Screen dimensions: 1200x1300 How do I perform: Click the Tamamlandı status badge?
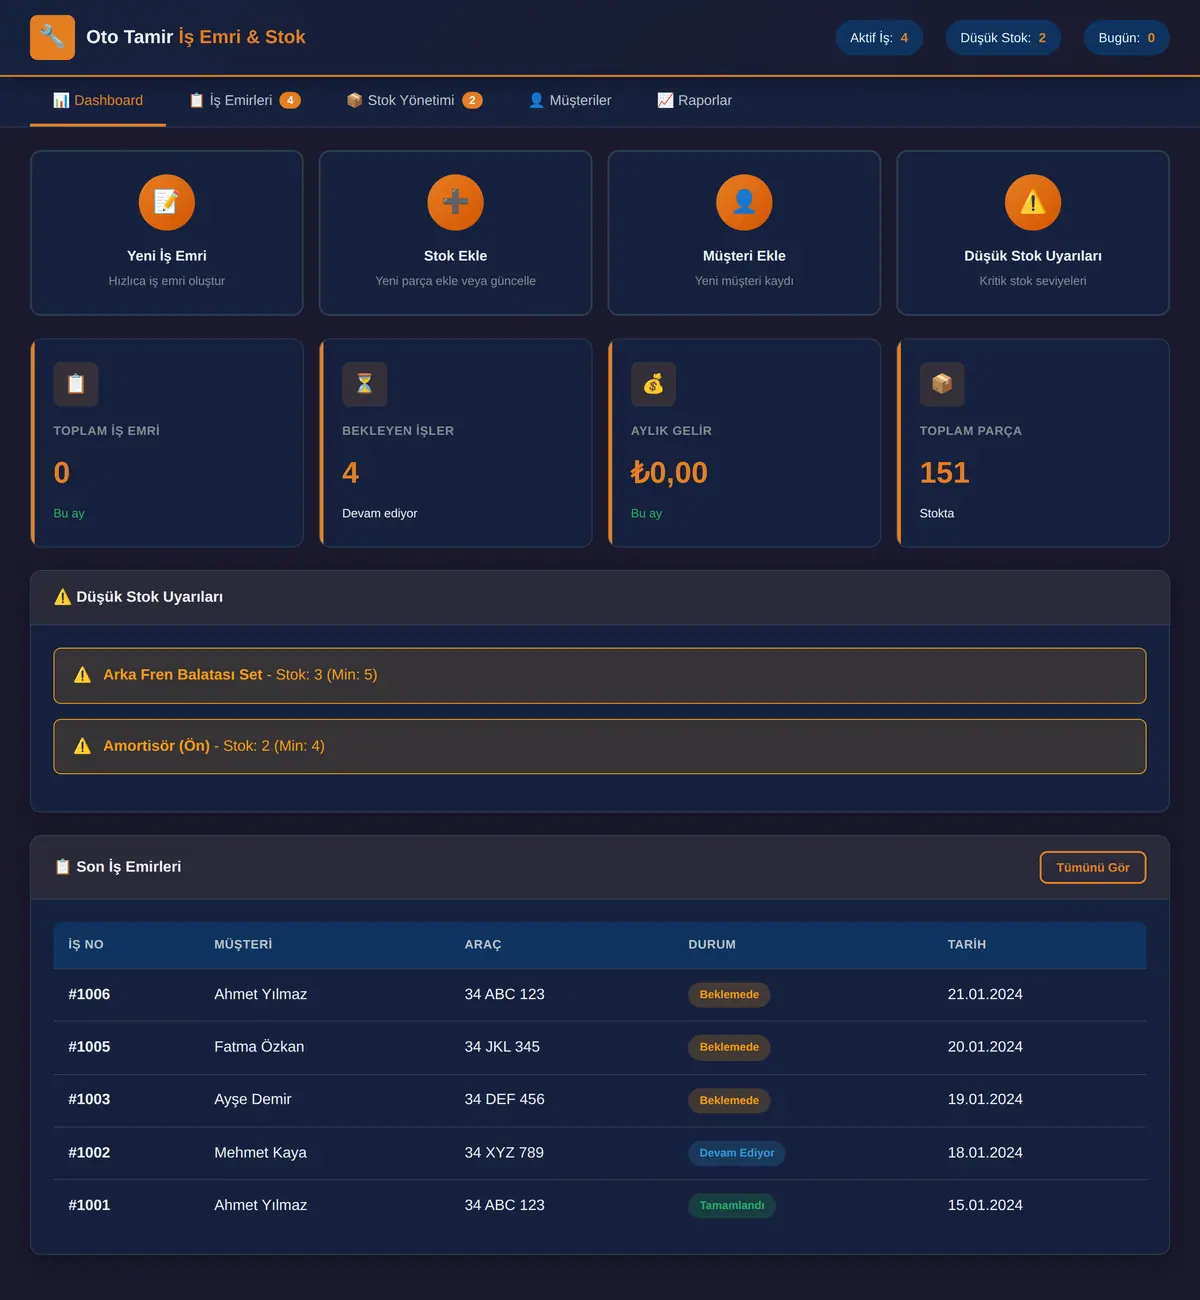[732, 1206]
